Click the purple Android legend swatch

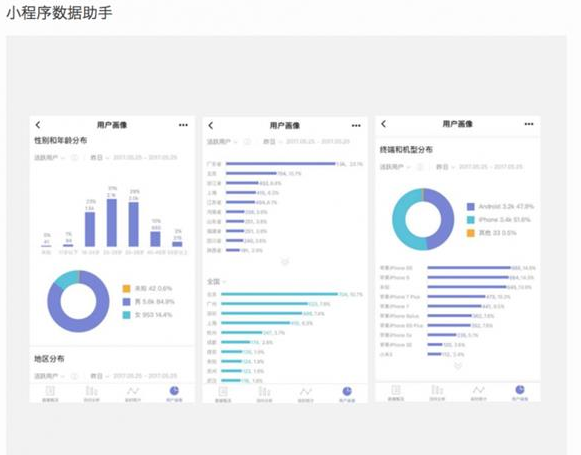pos(471,206)
